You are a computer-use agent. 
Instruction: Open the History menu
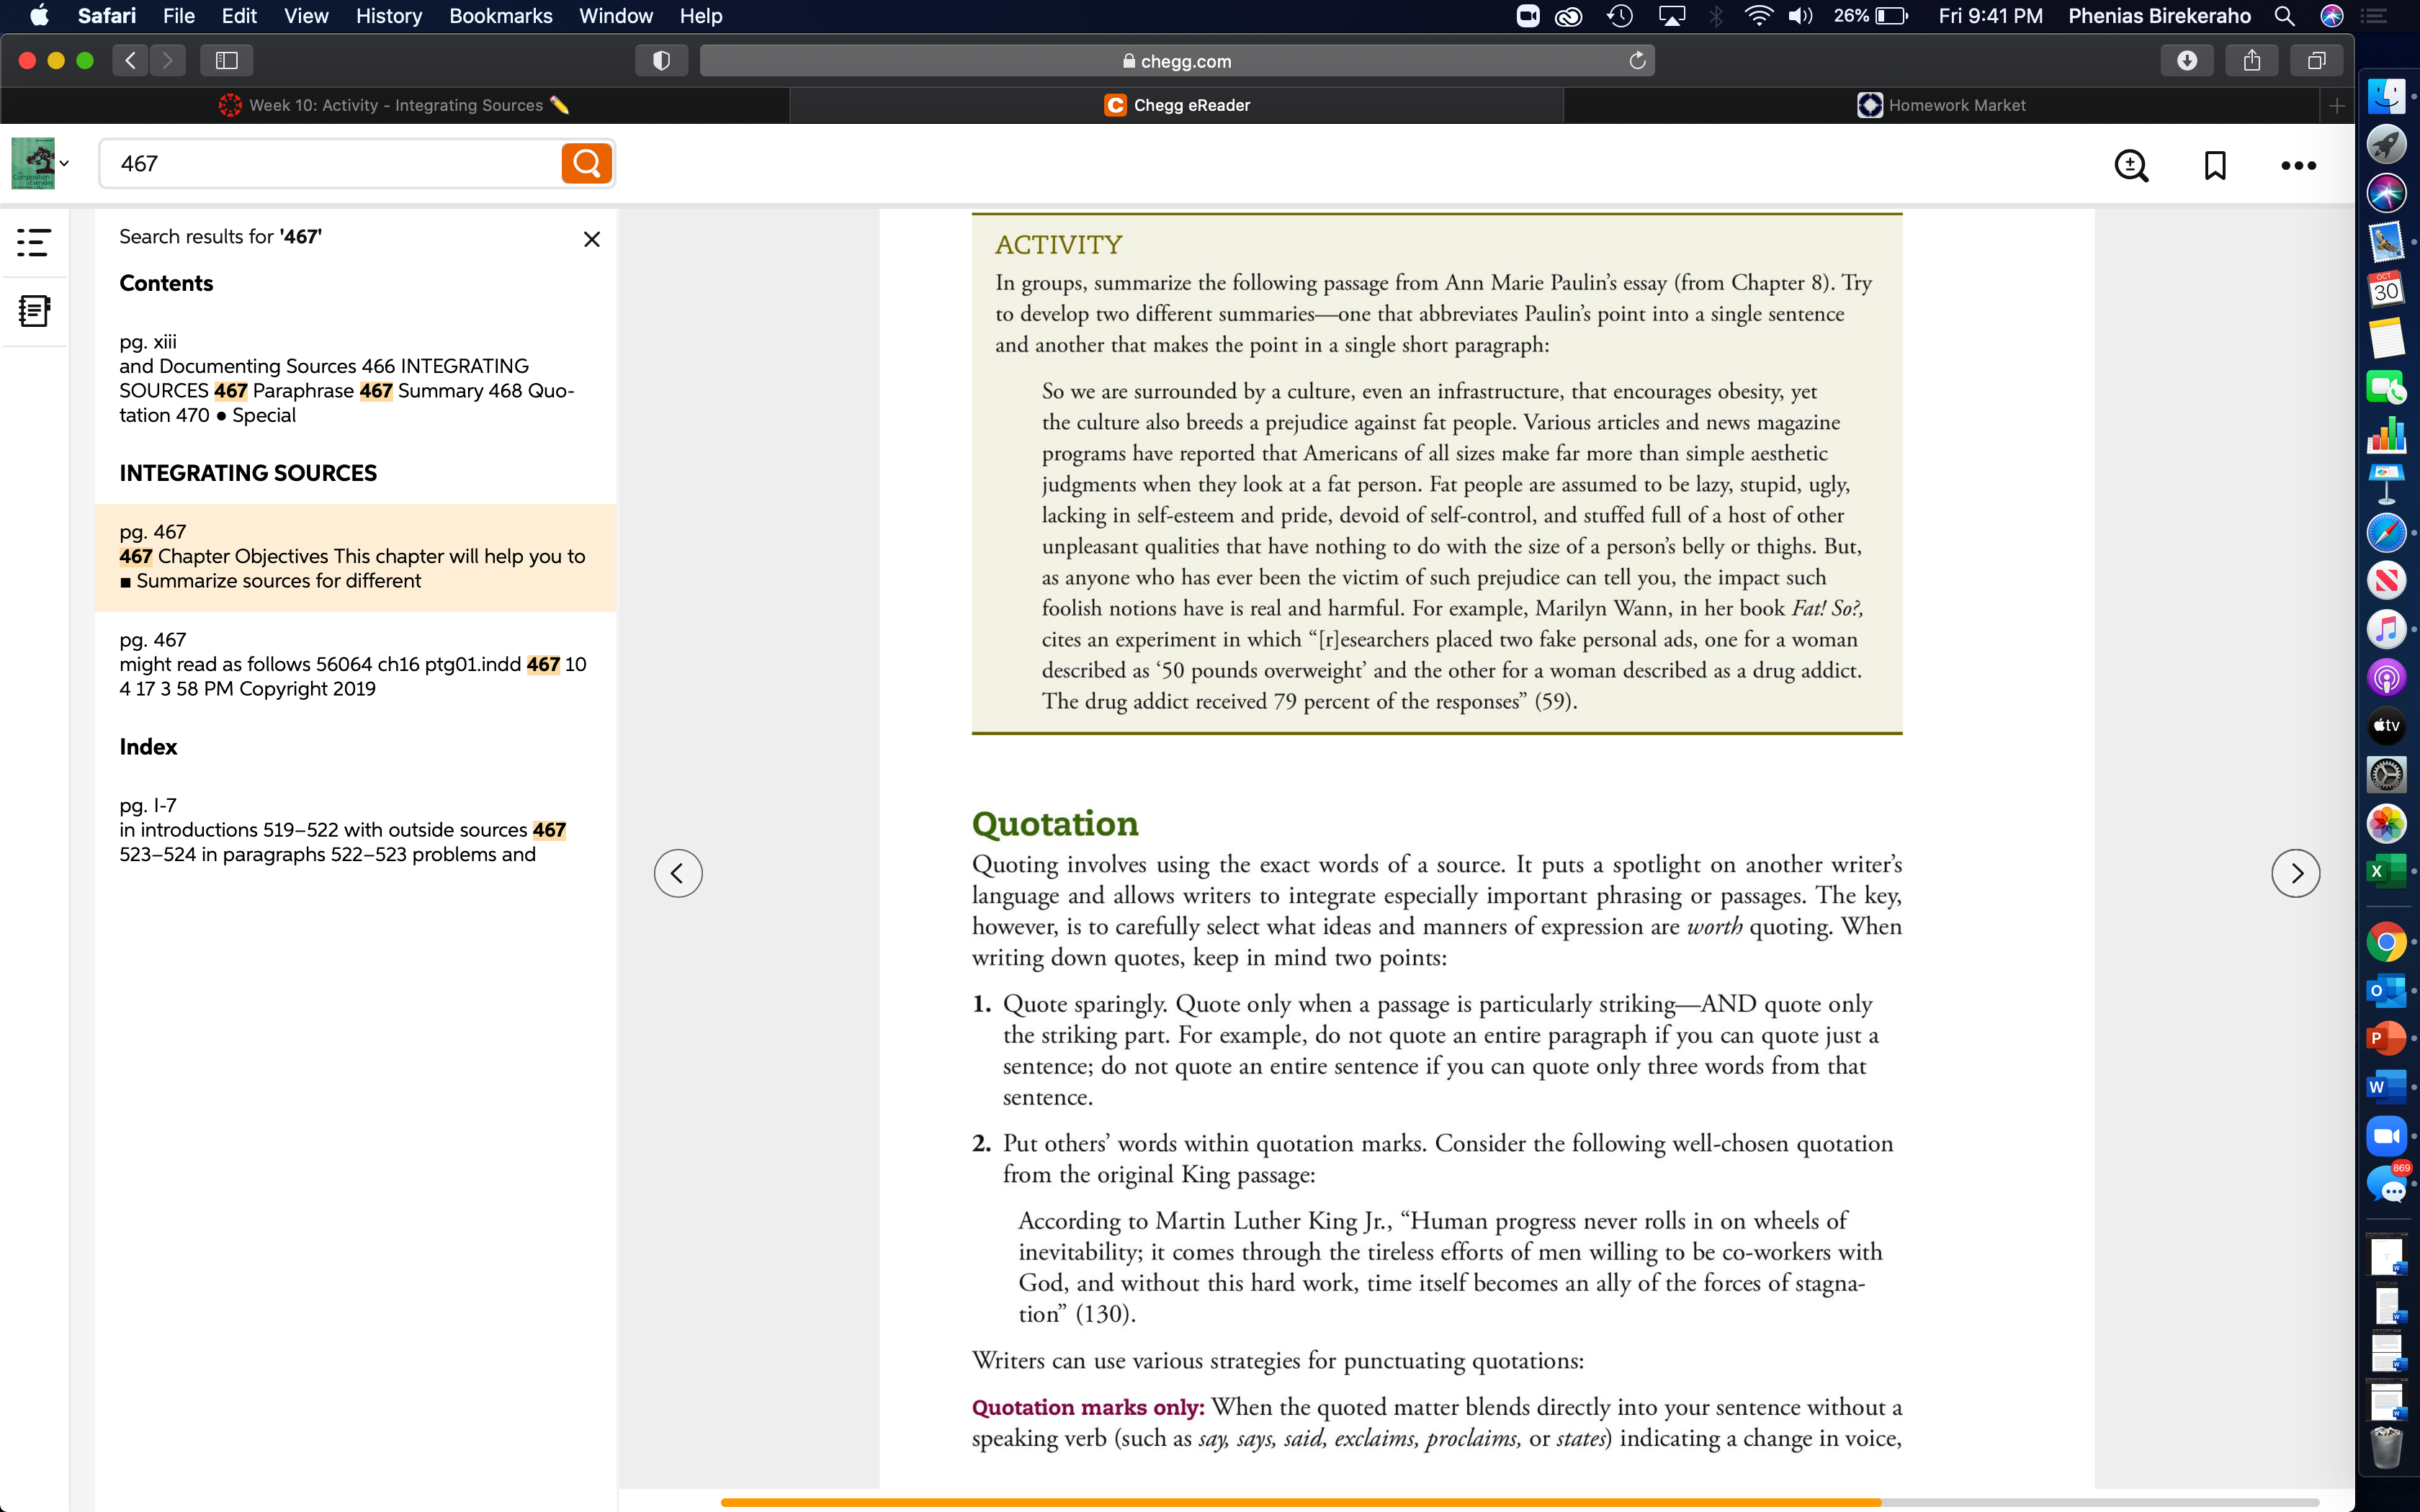[x=388, y=16]
